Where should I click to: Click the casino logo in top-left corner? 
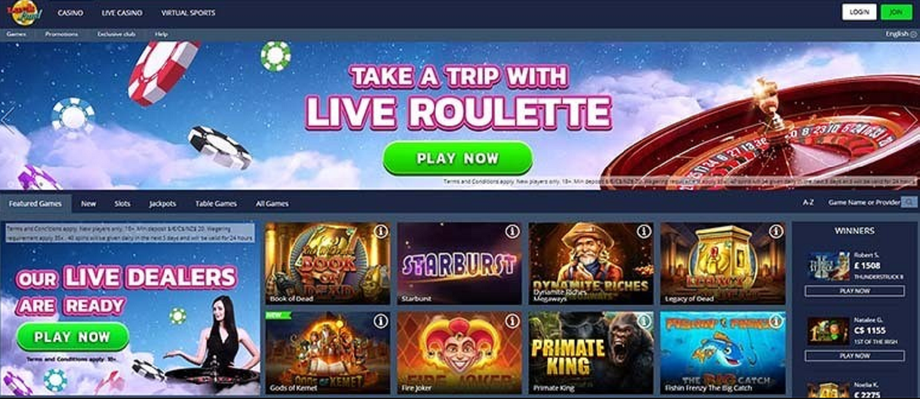22,12
